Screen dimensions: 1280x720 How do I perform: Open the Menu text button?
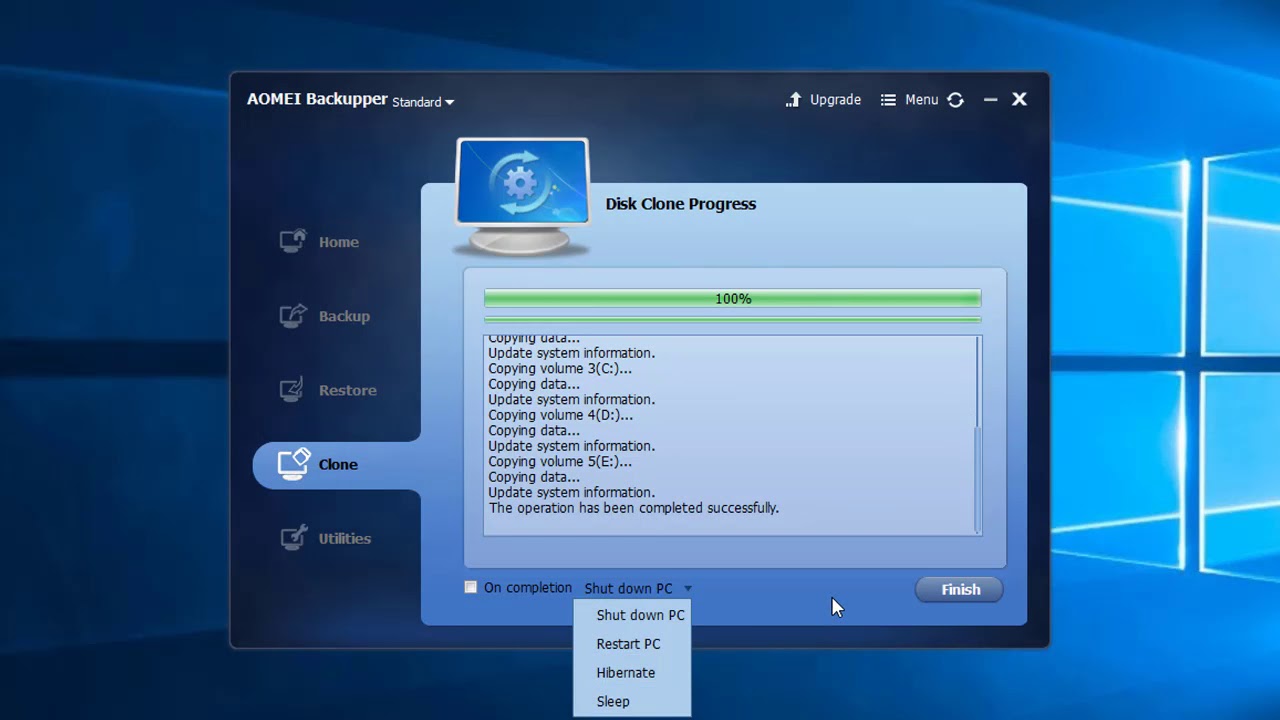[x=922, y=100]
